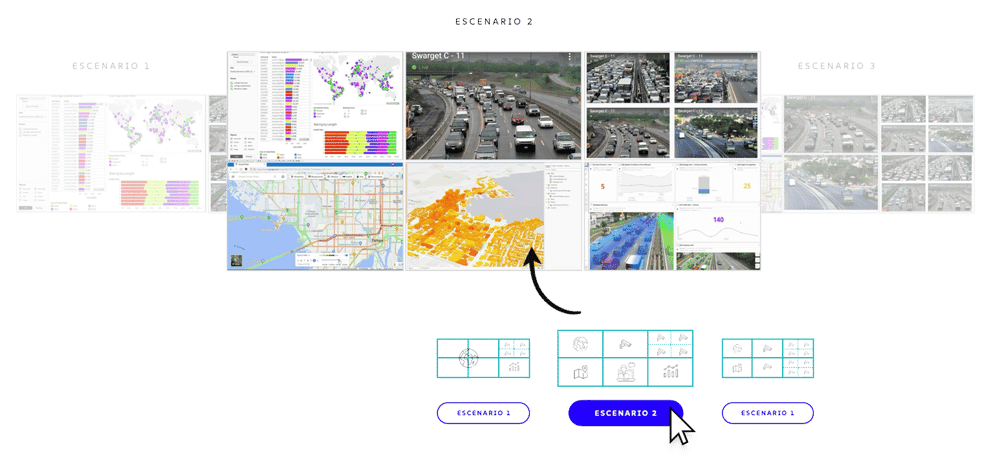Click the blue-gray bar gauge in the dashboard
Image resolution: width=991 pixels, height=476 pixels.
click(x=705, y=185)
